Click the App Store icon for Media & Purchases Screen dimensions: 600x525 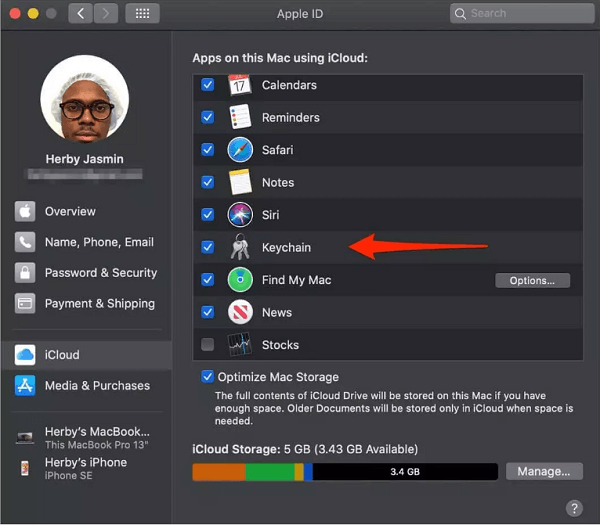click(25, 385)
